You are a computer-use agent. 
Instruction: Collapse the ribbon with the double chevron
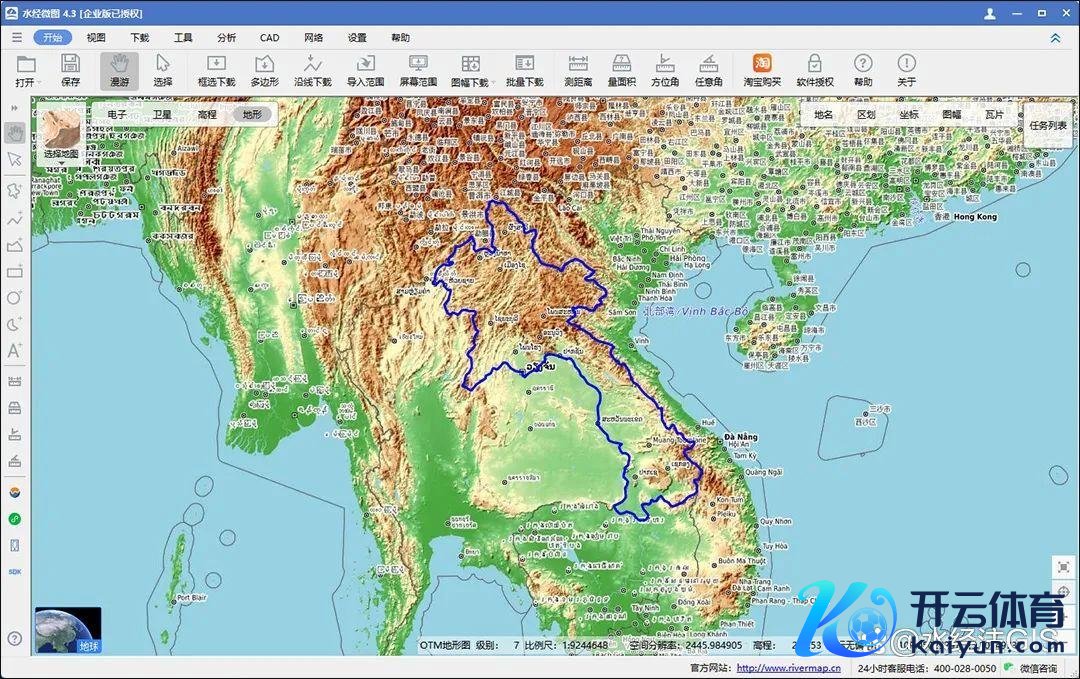coord(1055,38)
